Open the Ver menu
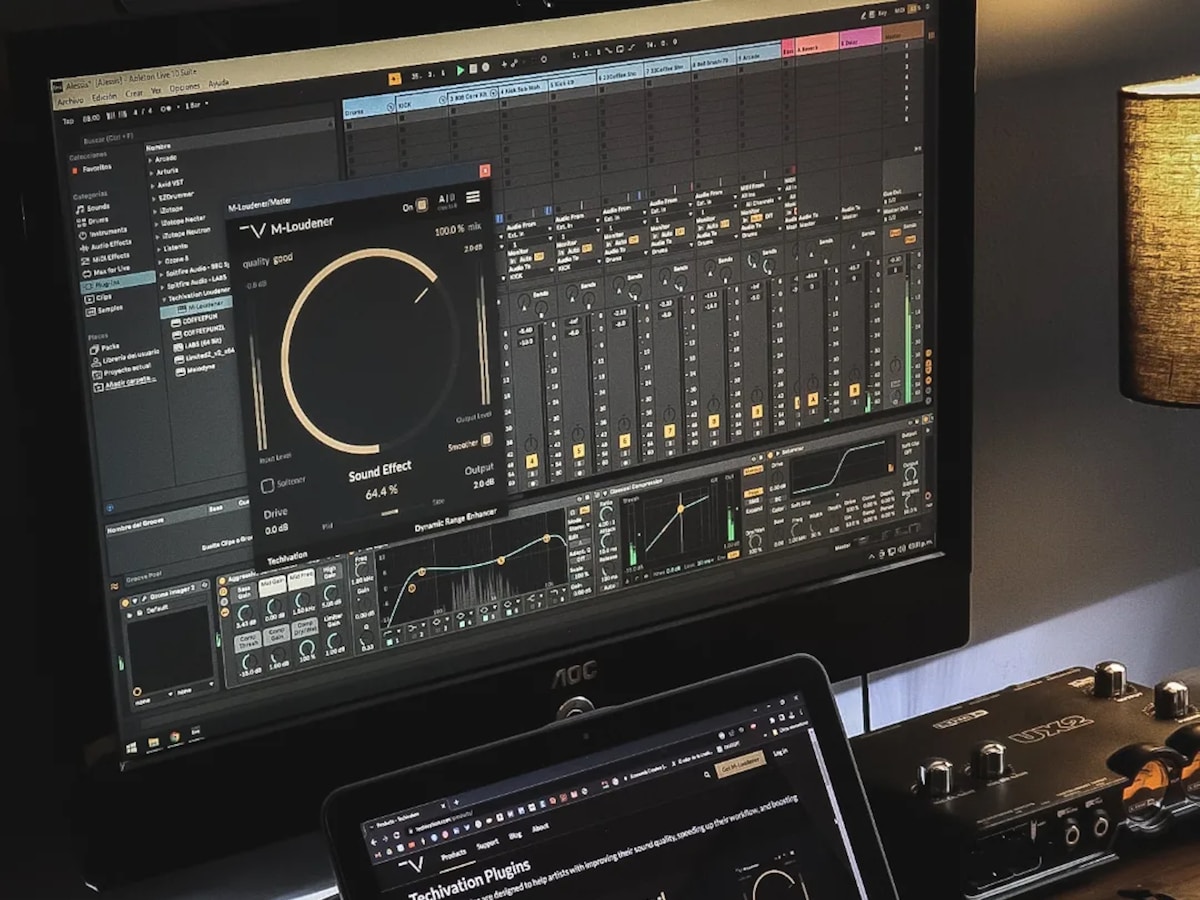This screenshot has height=900, width=1200. point(156,91)
